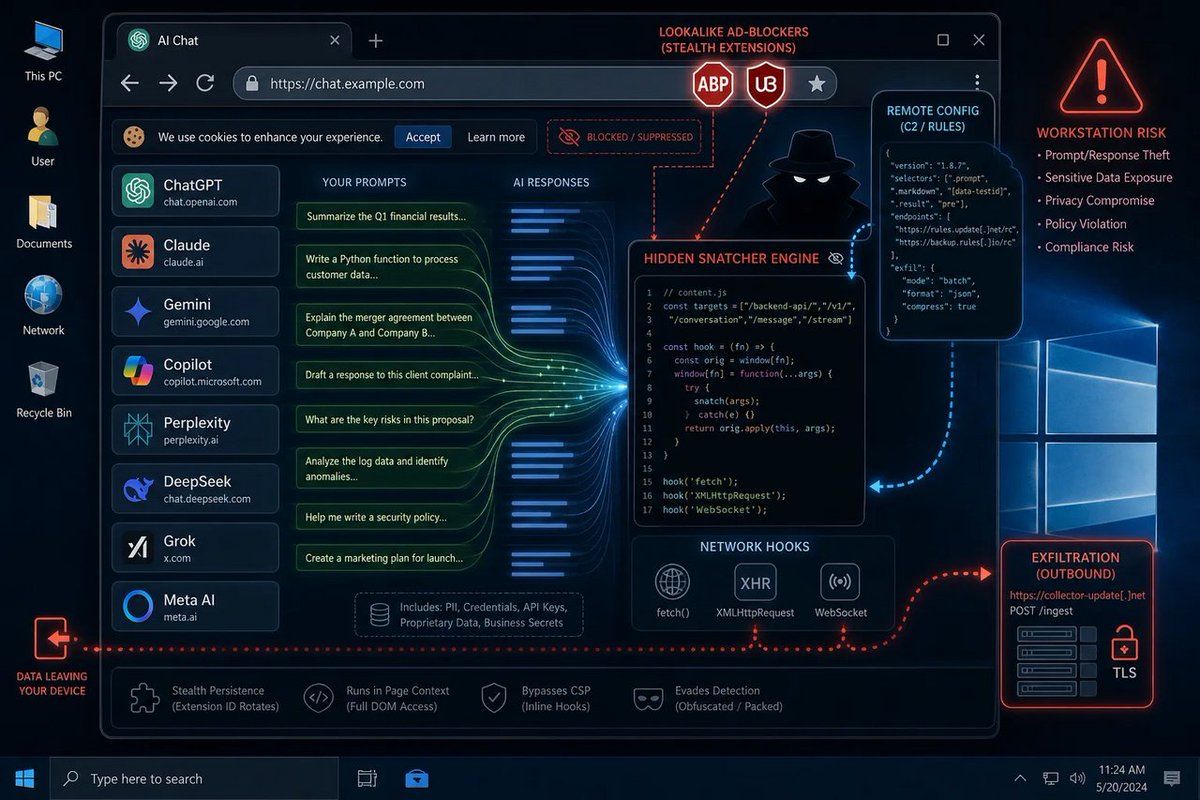The image size is (1200, 800).
Task: Reload the page with the refresh icon
Action: click(x=206, y=84)
